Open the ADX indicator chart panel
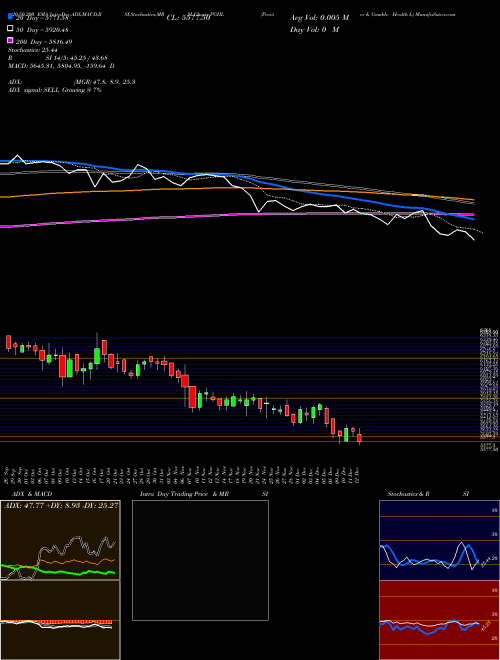 click(x=60, y=540)
